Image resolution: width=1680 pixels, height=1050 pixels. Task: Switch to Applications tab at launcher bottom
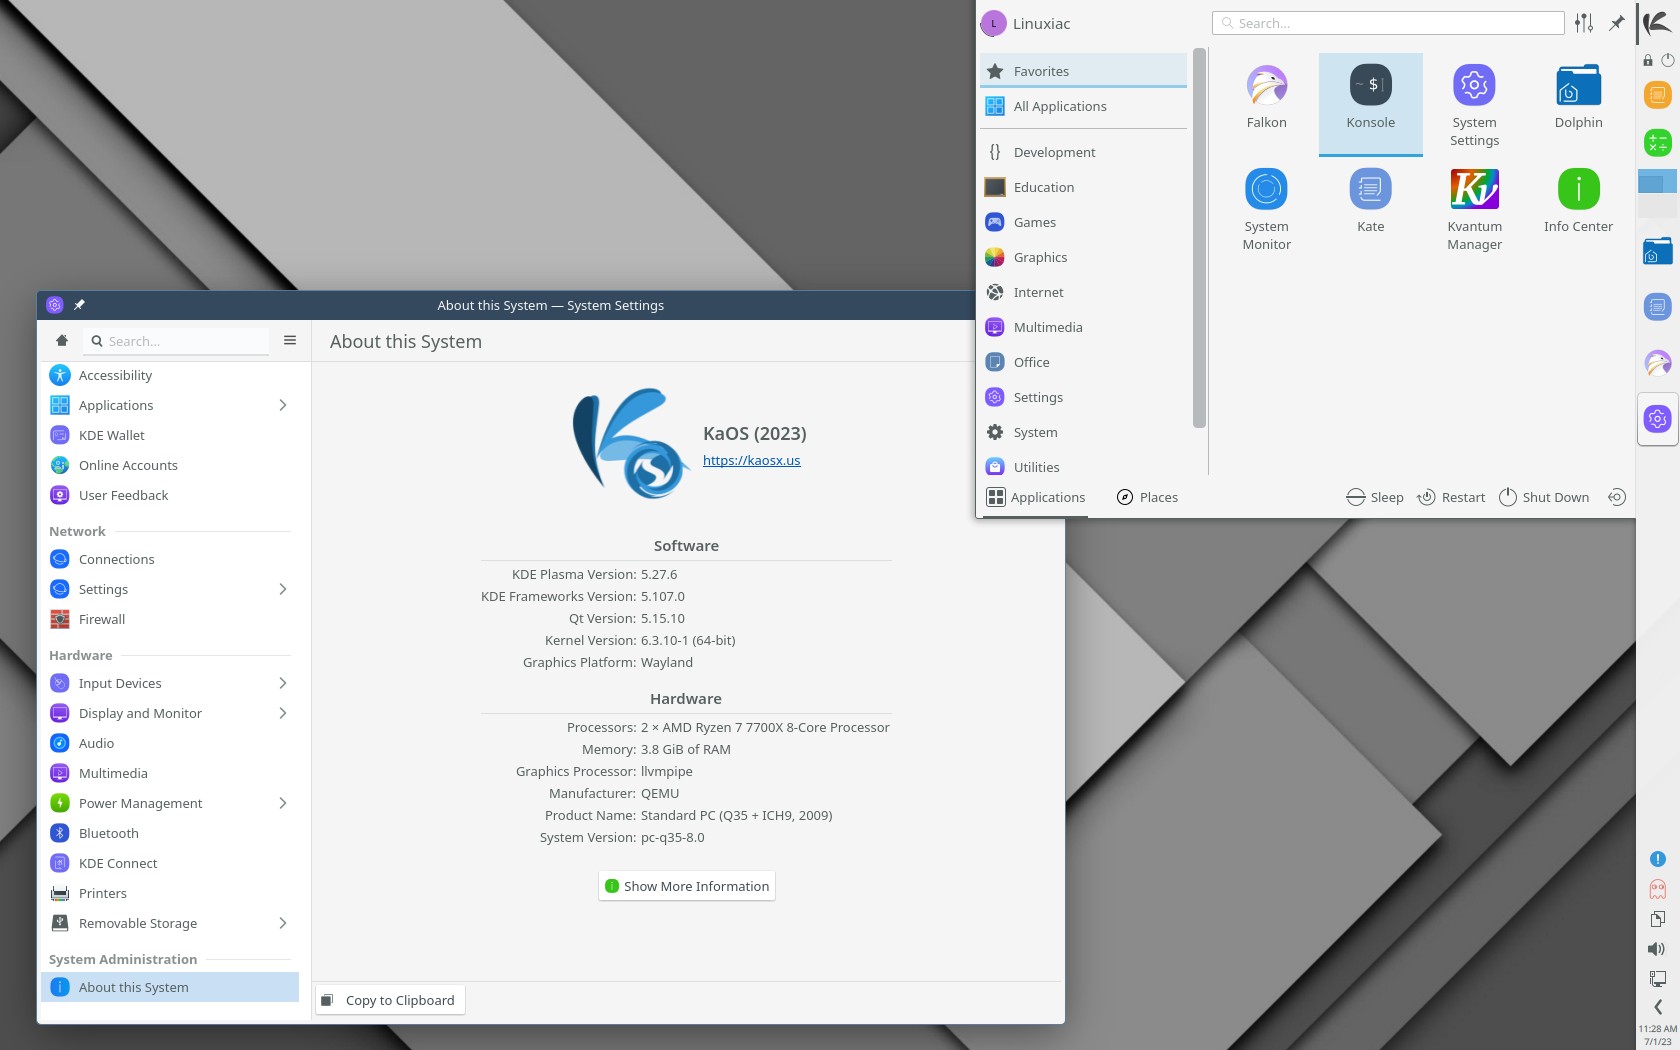coord(1035,497)
